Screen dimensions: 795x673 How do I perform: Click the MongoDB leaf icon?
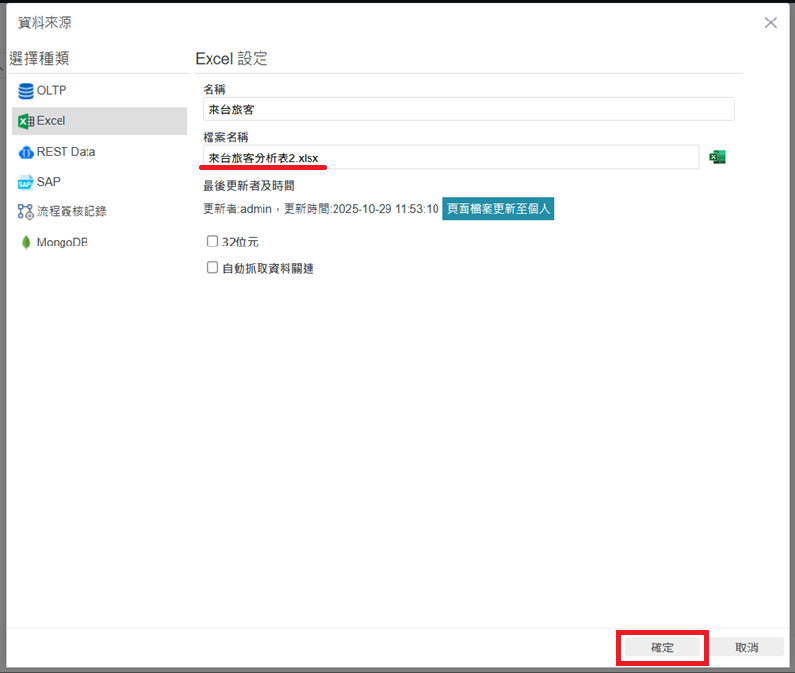pyautogui.click(x=25, y=243)
